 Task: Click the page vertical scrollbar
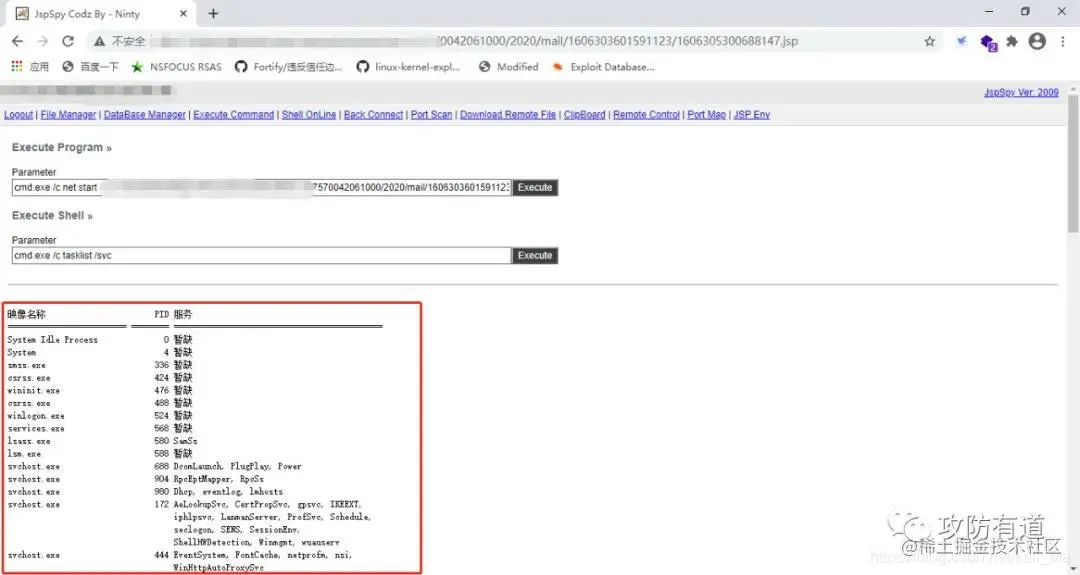click(x=1073, y=164)
